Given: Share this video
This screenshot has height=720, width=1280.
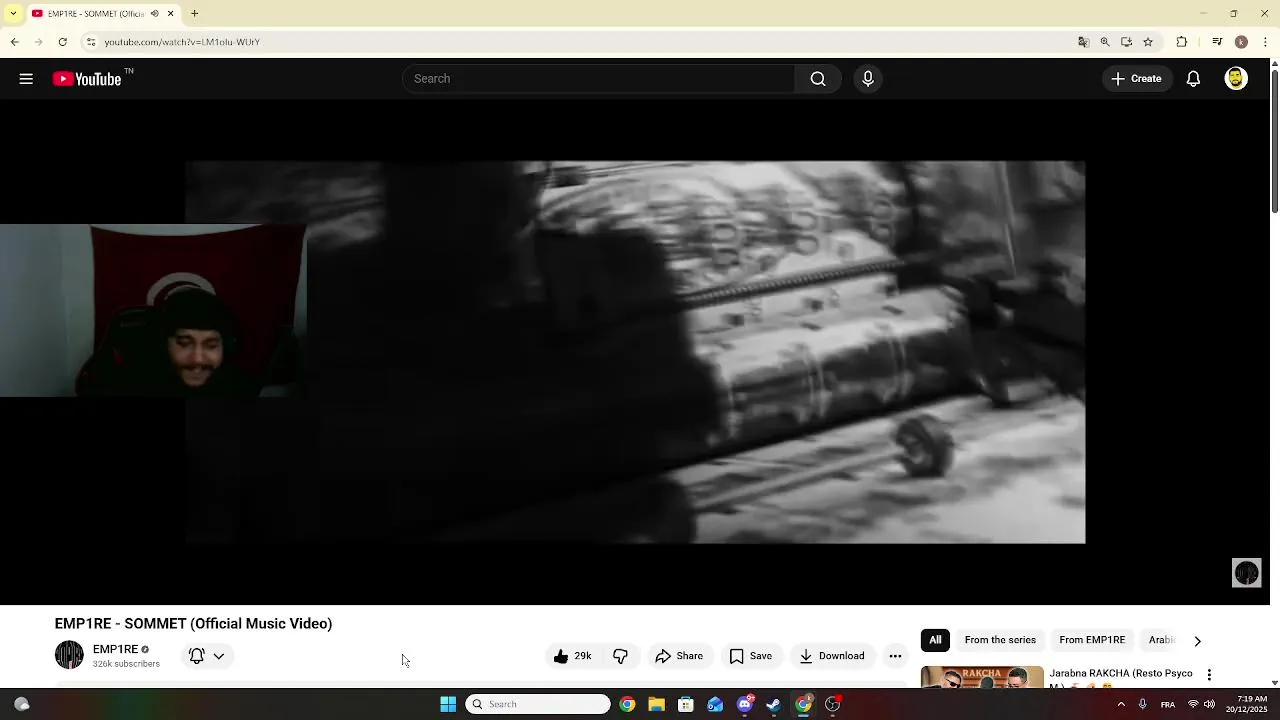Looking at the screenshot, I should click(679, 656).
